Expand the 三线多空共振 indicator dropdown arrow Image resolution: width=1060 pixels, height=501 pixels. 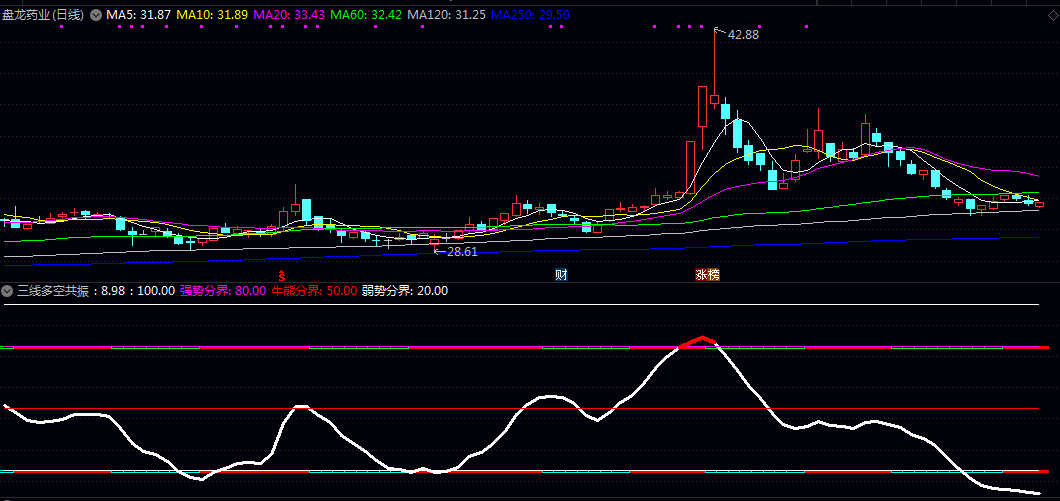tap(8, 291)
